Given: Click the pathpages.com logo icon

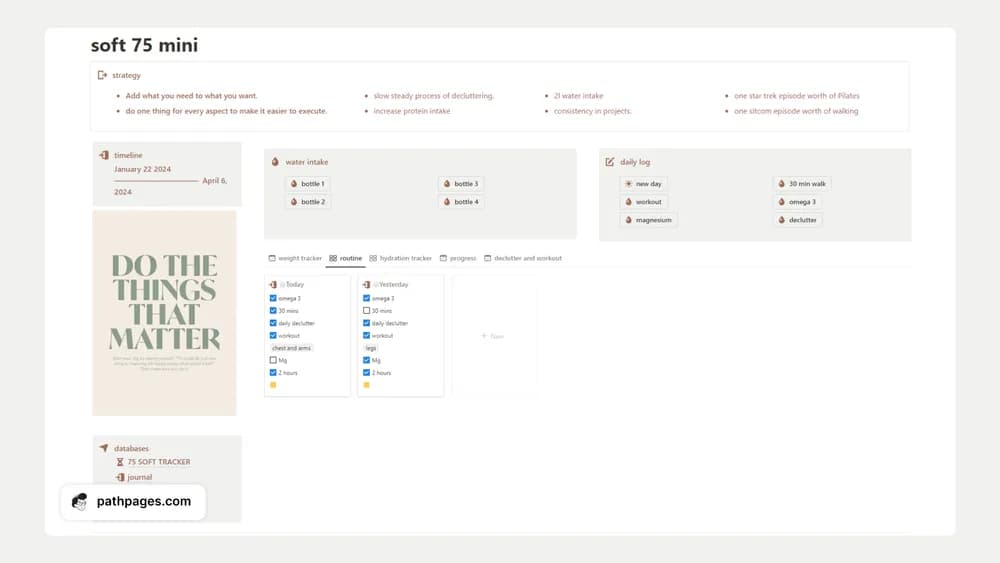Looking at the screenshot, I should (x=80, y=502).
